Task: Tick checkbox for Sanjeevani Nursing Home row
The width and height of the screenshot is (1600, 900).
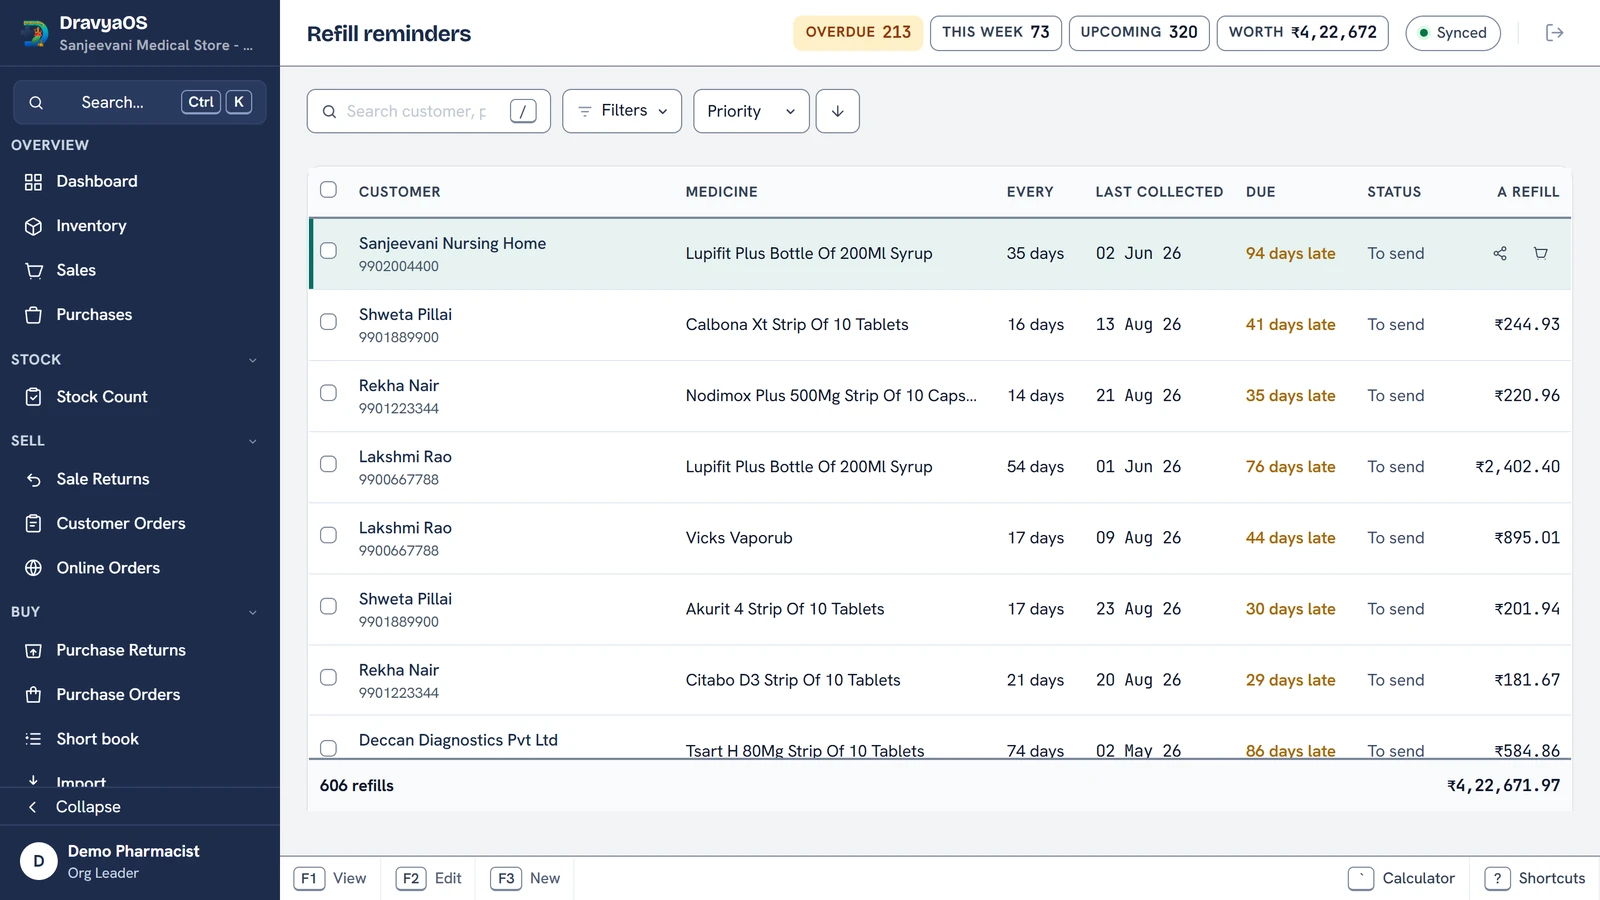Action: coord(328,251)
